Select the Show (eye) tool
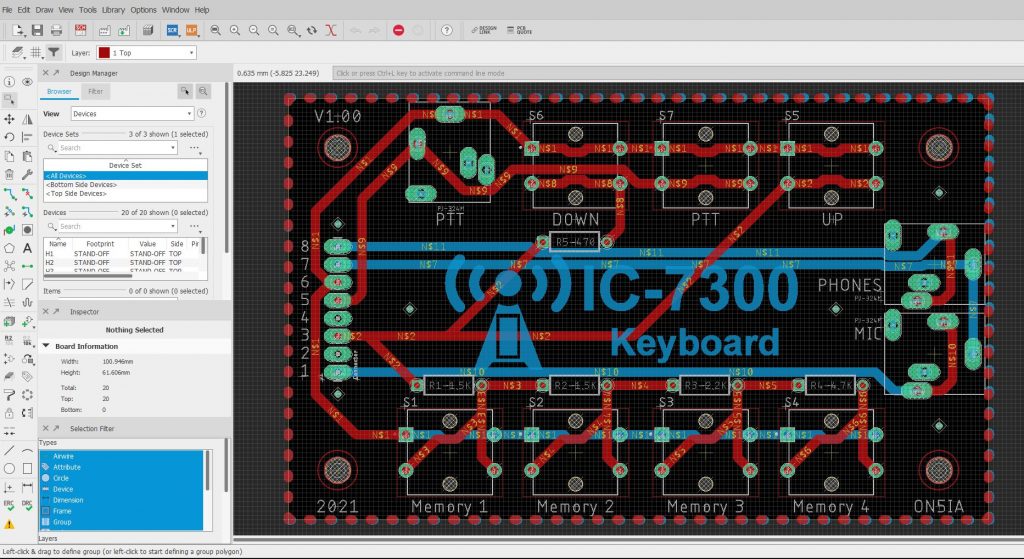 (27, 82)
